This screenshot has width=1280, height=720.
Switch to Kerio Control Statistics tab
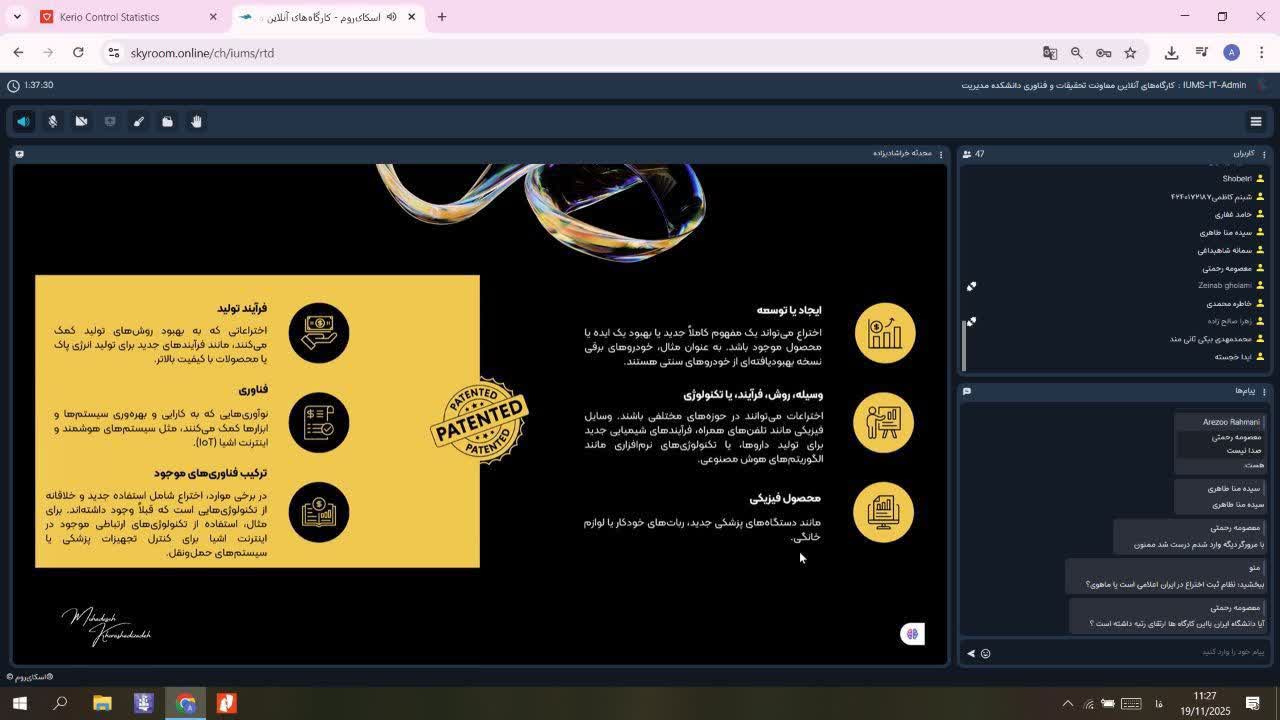click(x=109, y=17)
